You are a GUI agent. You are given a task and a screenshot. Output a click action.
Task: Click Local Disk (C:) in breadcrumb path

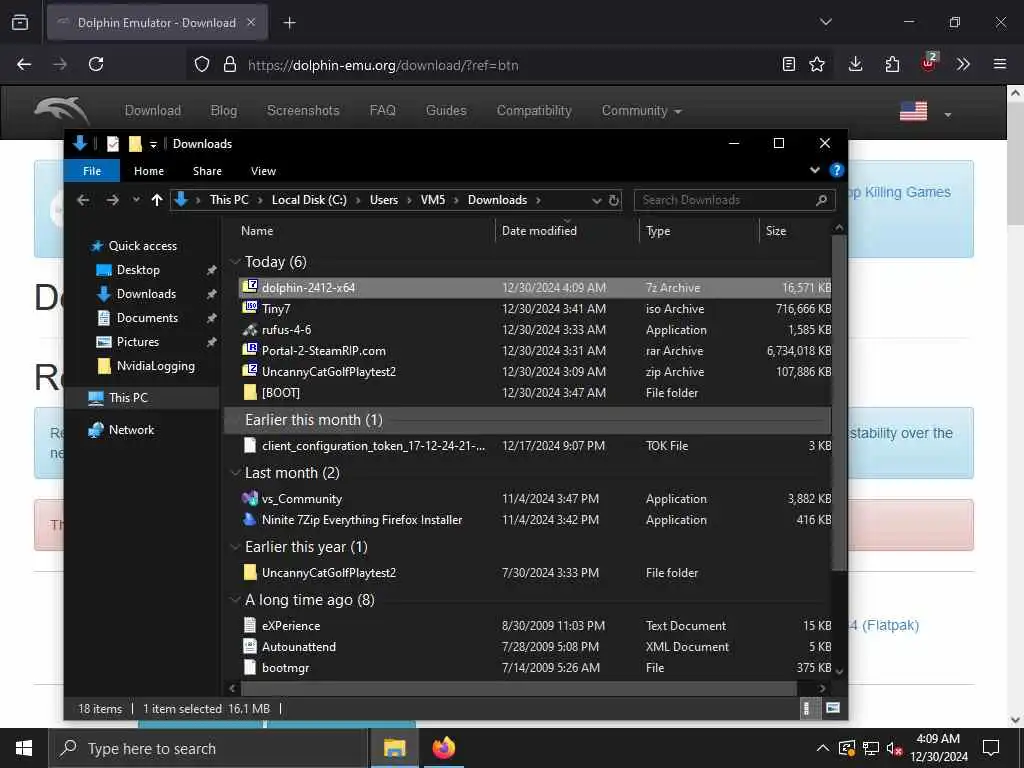(309, 200)
